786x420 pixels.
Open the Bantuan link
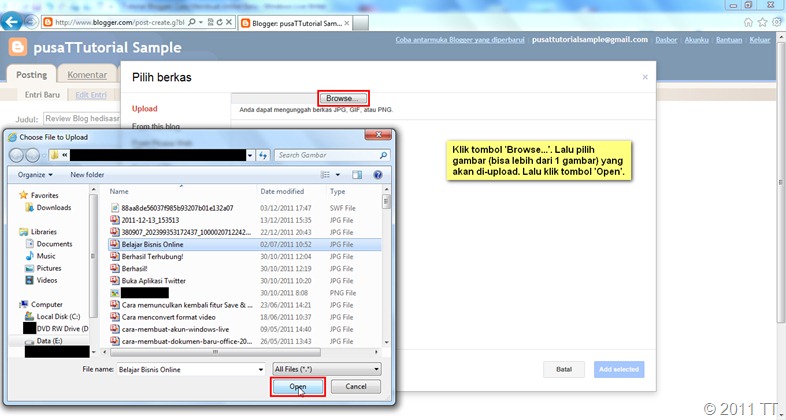(728, 40)
